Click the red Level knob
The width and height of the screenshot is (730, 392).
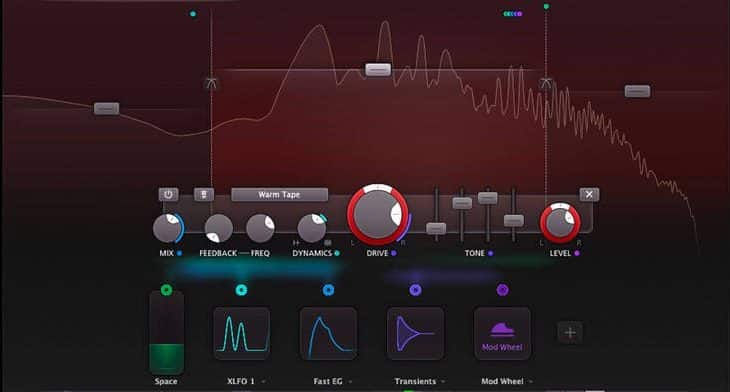[x=560, y=223]
